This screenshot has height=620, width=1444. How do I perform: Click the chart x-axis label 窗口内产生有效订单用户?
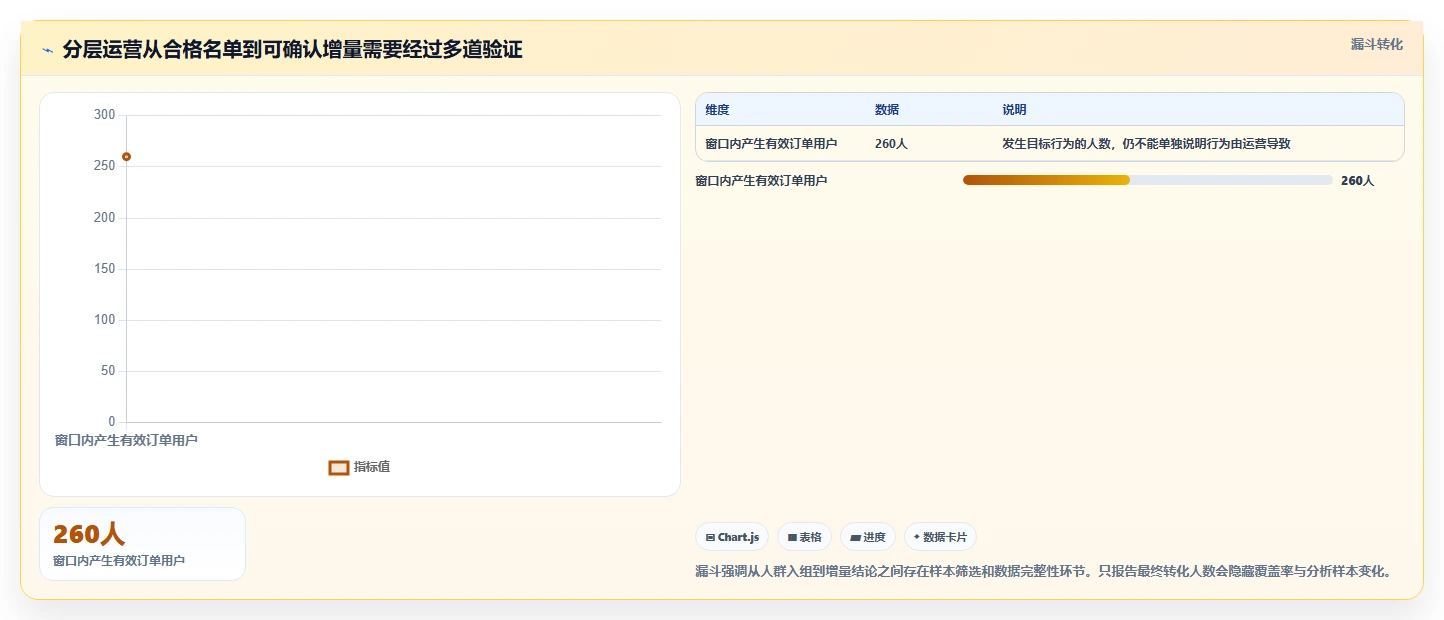coord(126,440)
